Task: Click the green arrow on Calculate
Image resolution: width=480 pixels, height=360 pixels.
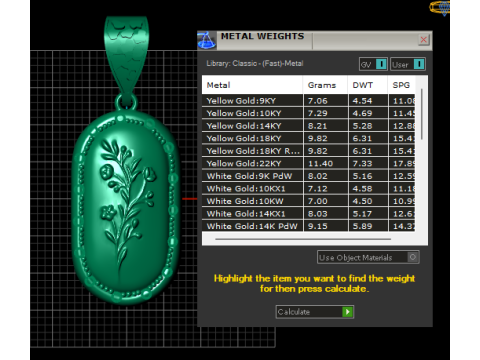Action: point(347,312)
